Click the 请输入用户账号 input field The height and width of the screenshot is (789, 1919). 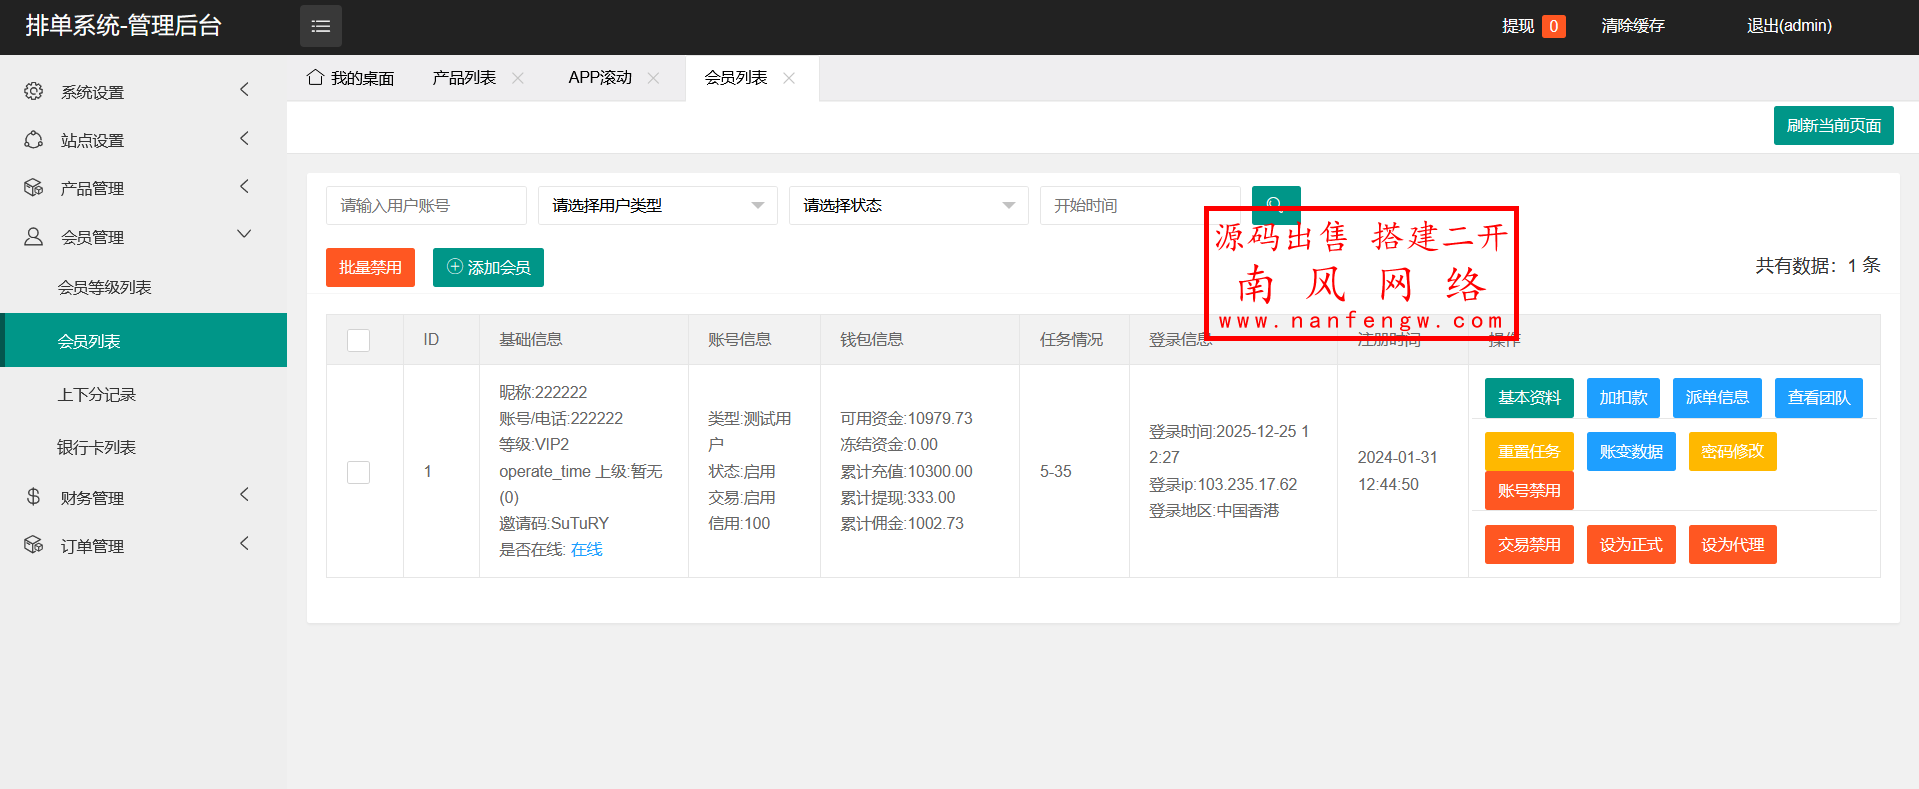426,206
